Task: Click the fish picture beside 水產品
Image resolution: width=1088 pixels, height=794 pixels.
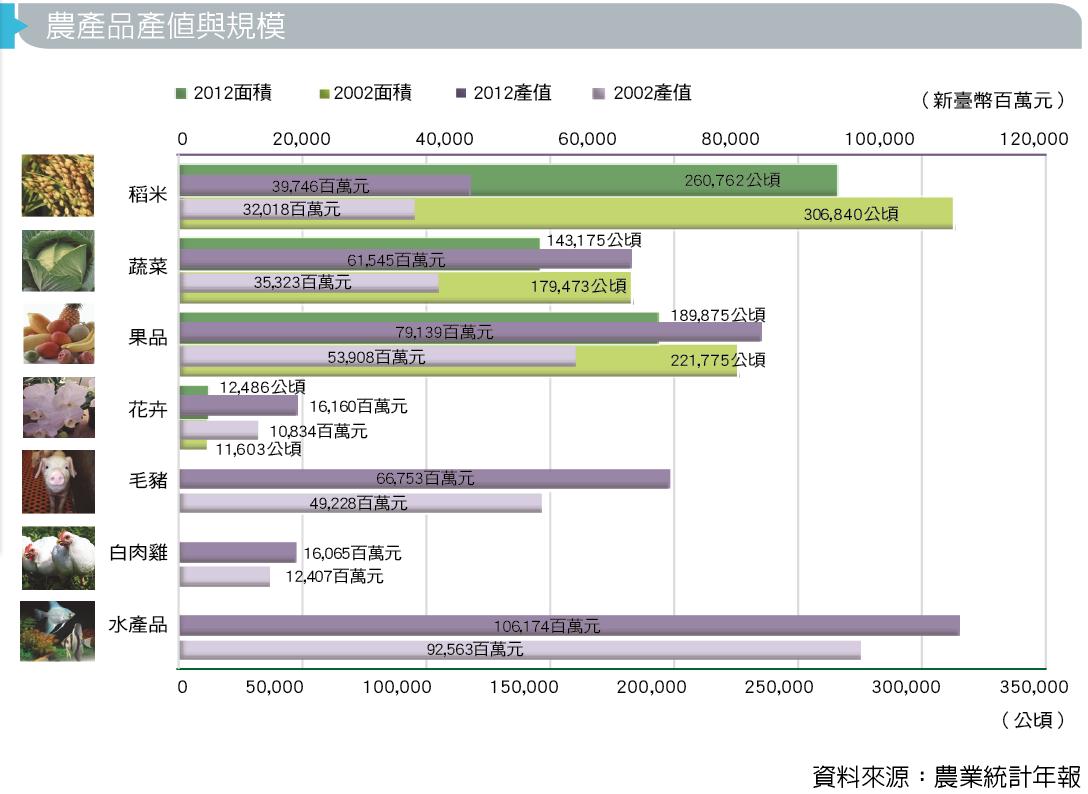Action: coord(57,630)
